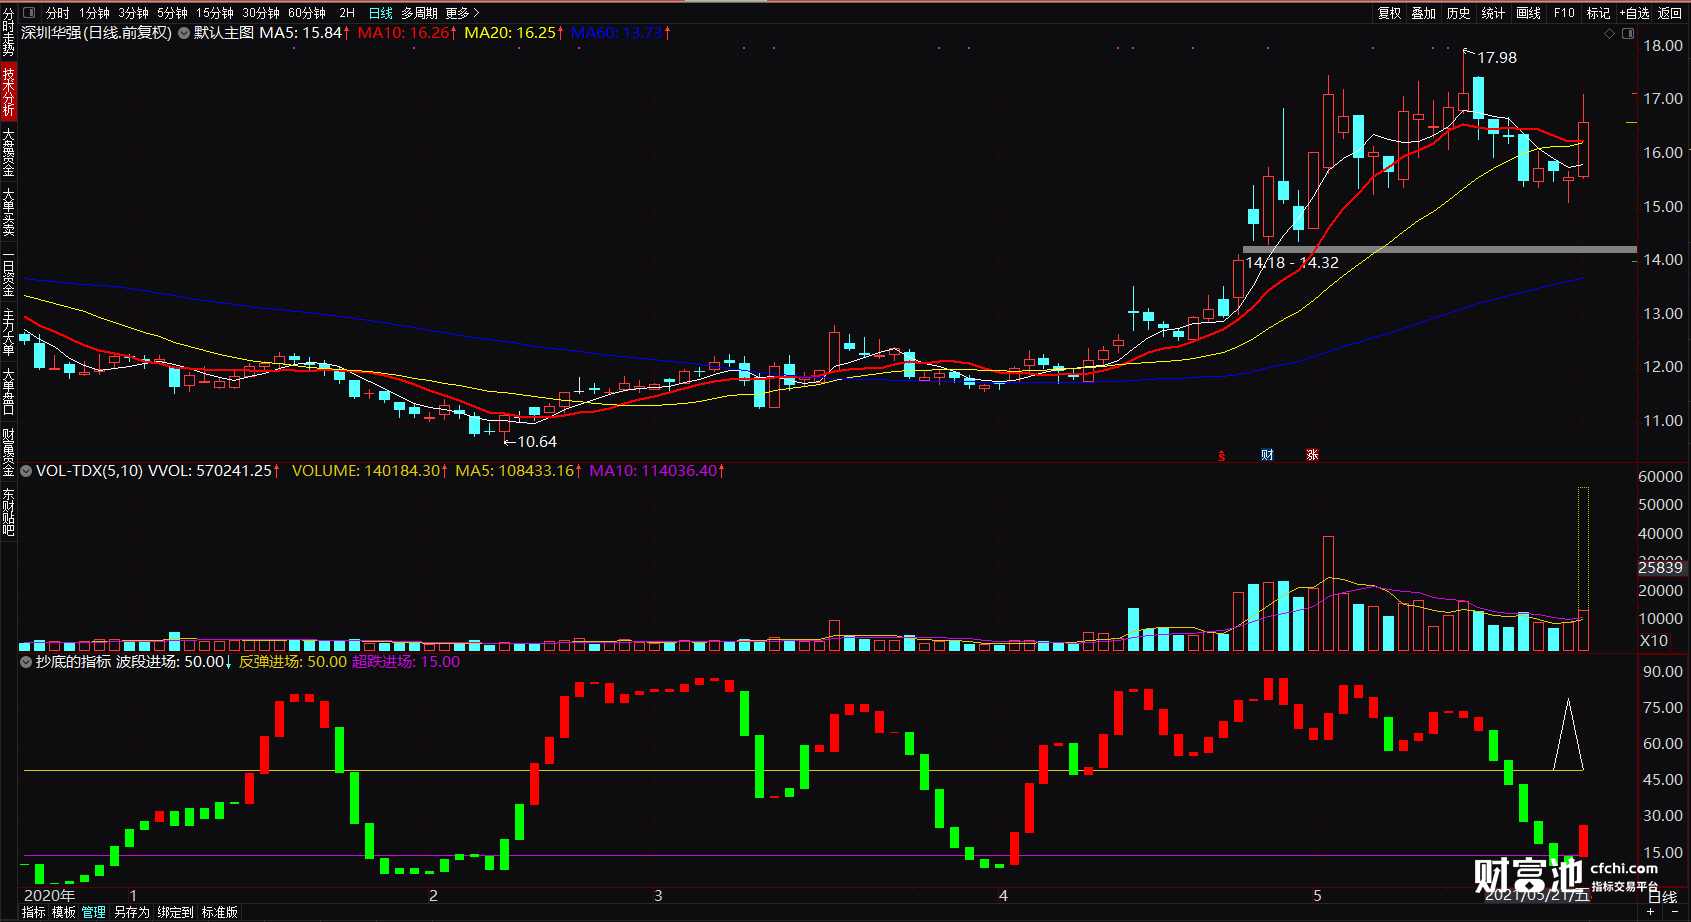Open the 多周期 multi-period view
1691x922 pixels.
pos(419,13)
